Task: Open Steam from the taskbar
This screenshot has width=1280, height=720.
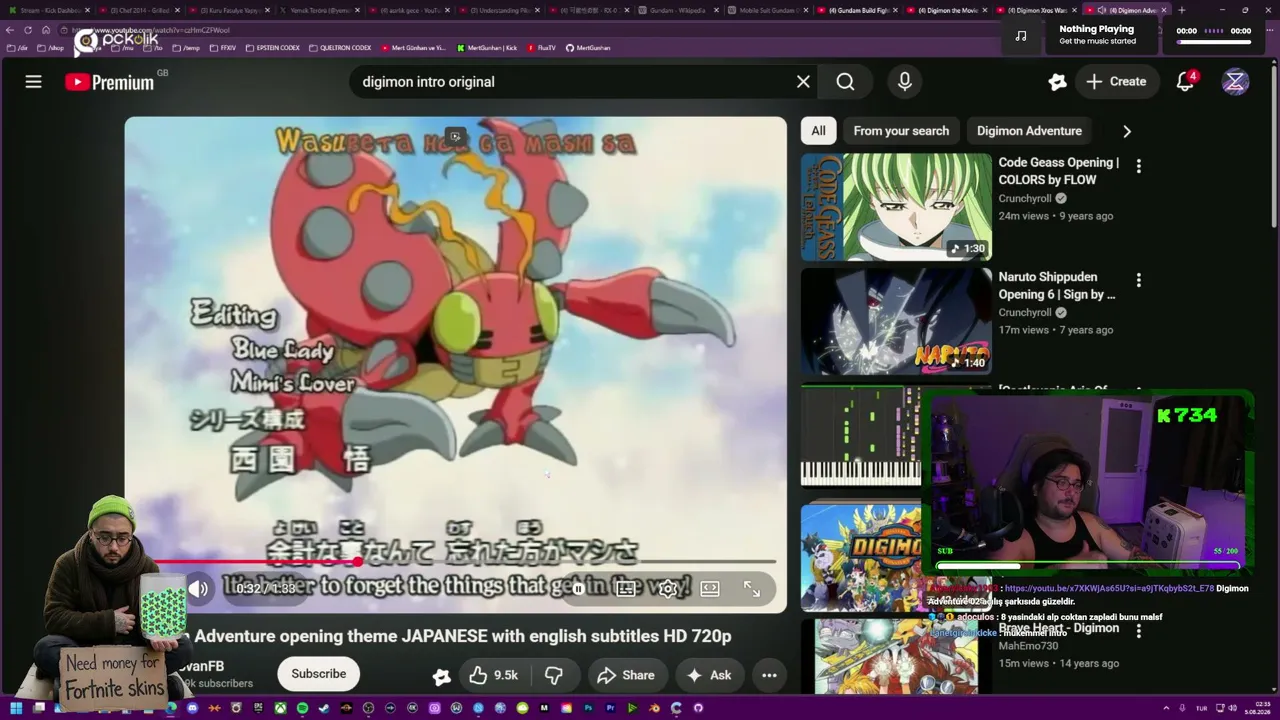Action: (324, 708)
